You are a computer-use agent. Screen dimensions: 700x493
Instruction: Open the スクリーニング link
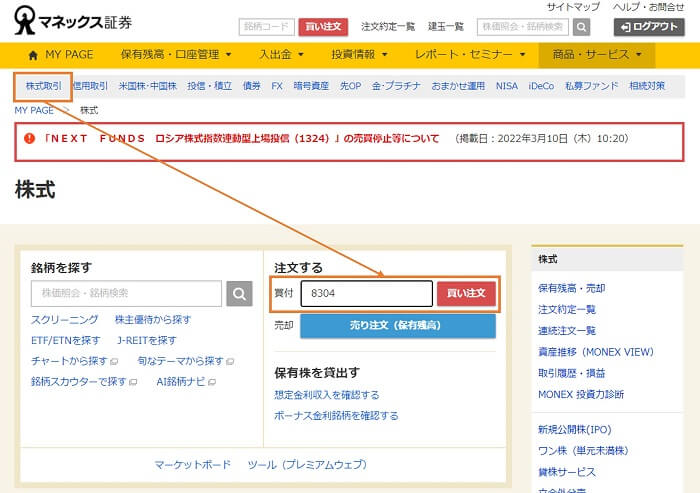(x=65, y=320)
